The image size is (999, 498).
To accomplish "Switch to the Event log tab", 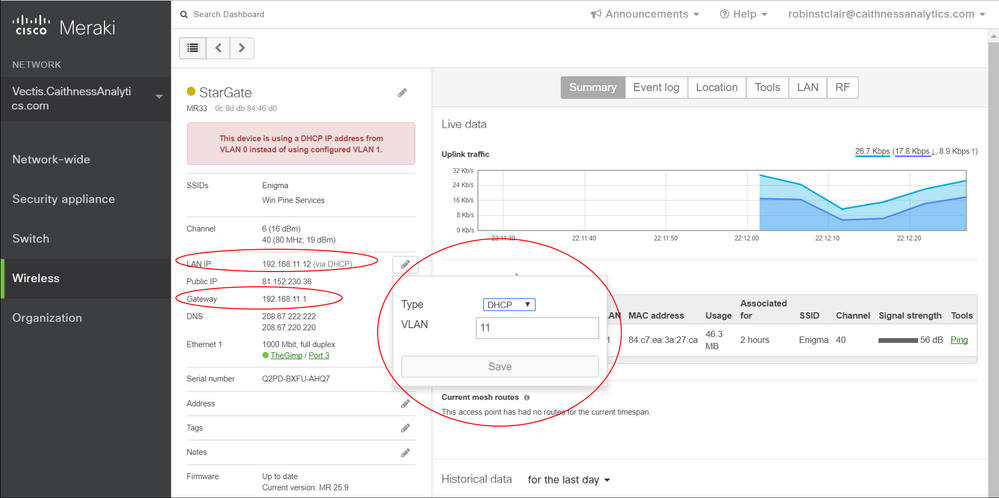I will [656, 88].
